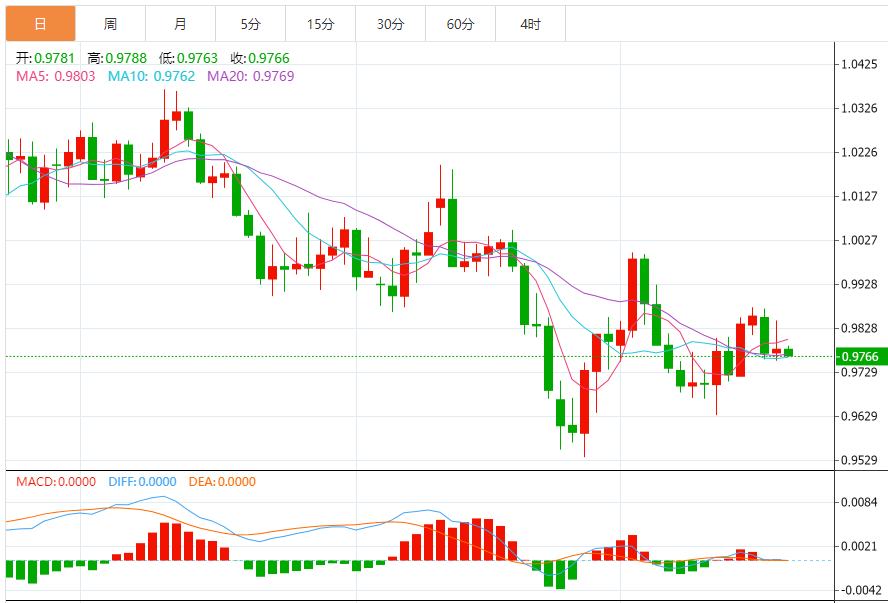888x603 pixels.
Task: Click the 0.0084 MACD axis label
Action: 859,502
